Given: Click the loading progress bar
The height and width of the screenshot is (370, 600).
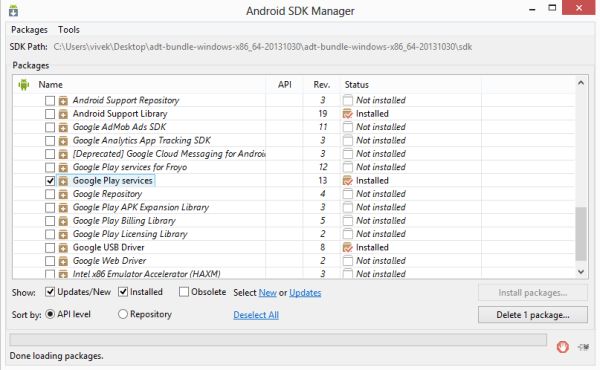Looking at the screenshot, I should tap(278, 340).
